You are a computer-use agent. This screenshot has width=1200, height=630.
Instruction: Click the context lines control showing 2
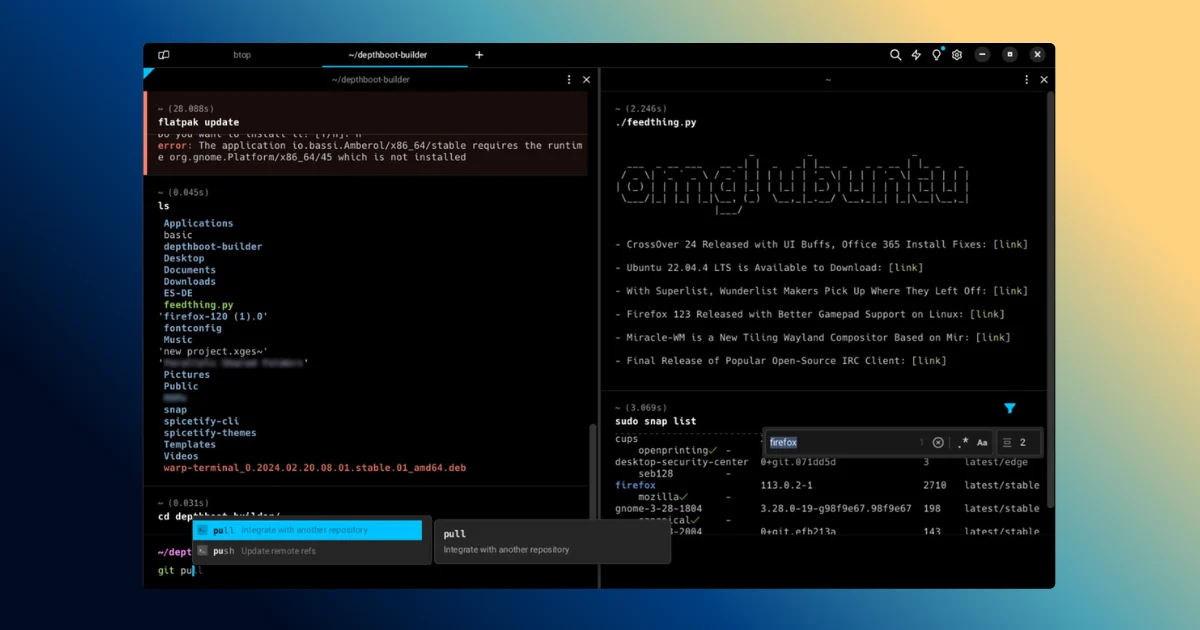coord(1018,442)
